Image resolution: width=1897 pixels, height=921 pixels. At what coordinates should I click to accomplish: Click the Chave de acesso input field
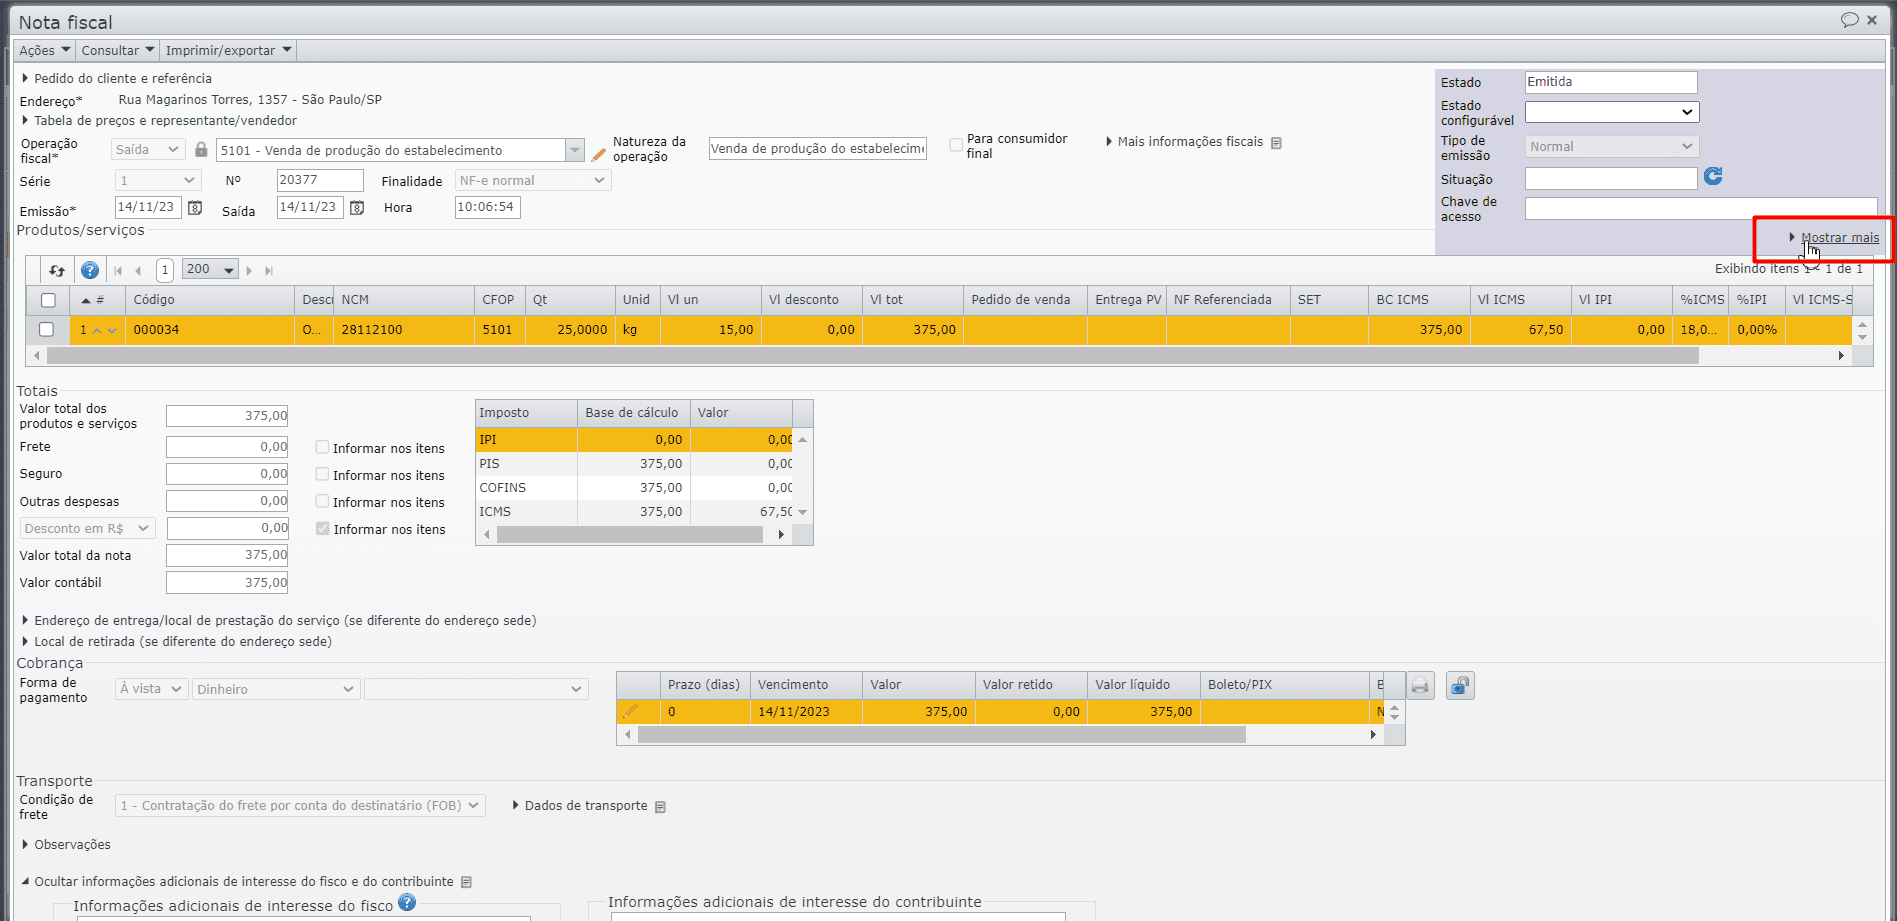pyautogui.click(x=1700, y=209)
